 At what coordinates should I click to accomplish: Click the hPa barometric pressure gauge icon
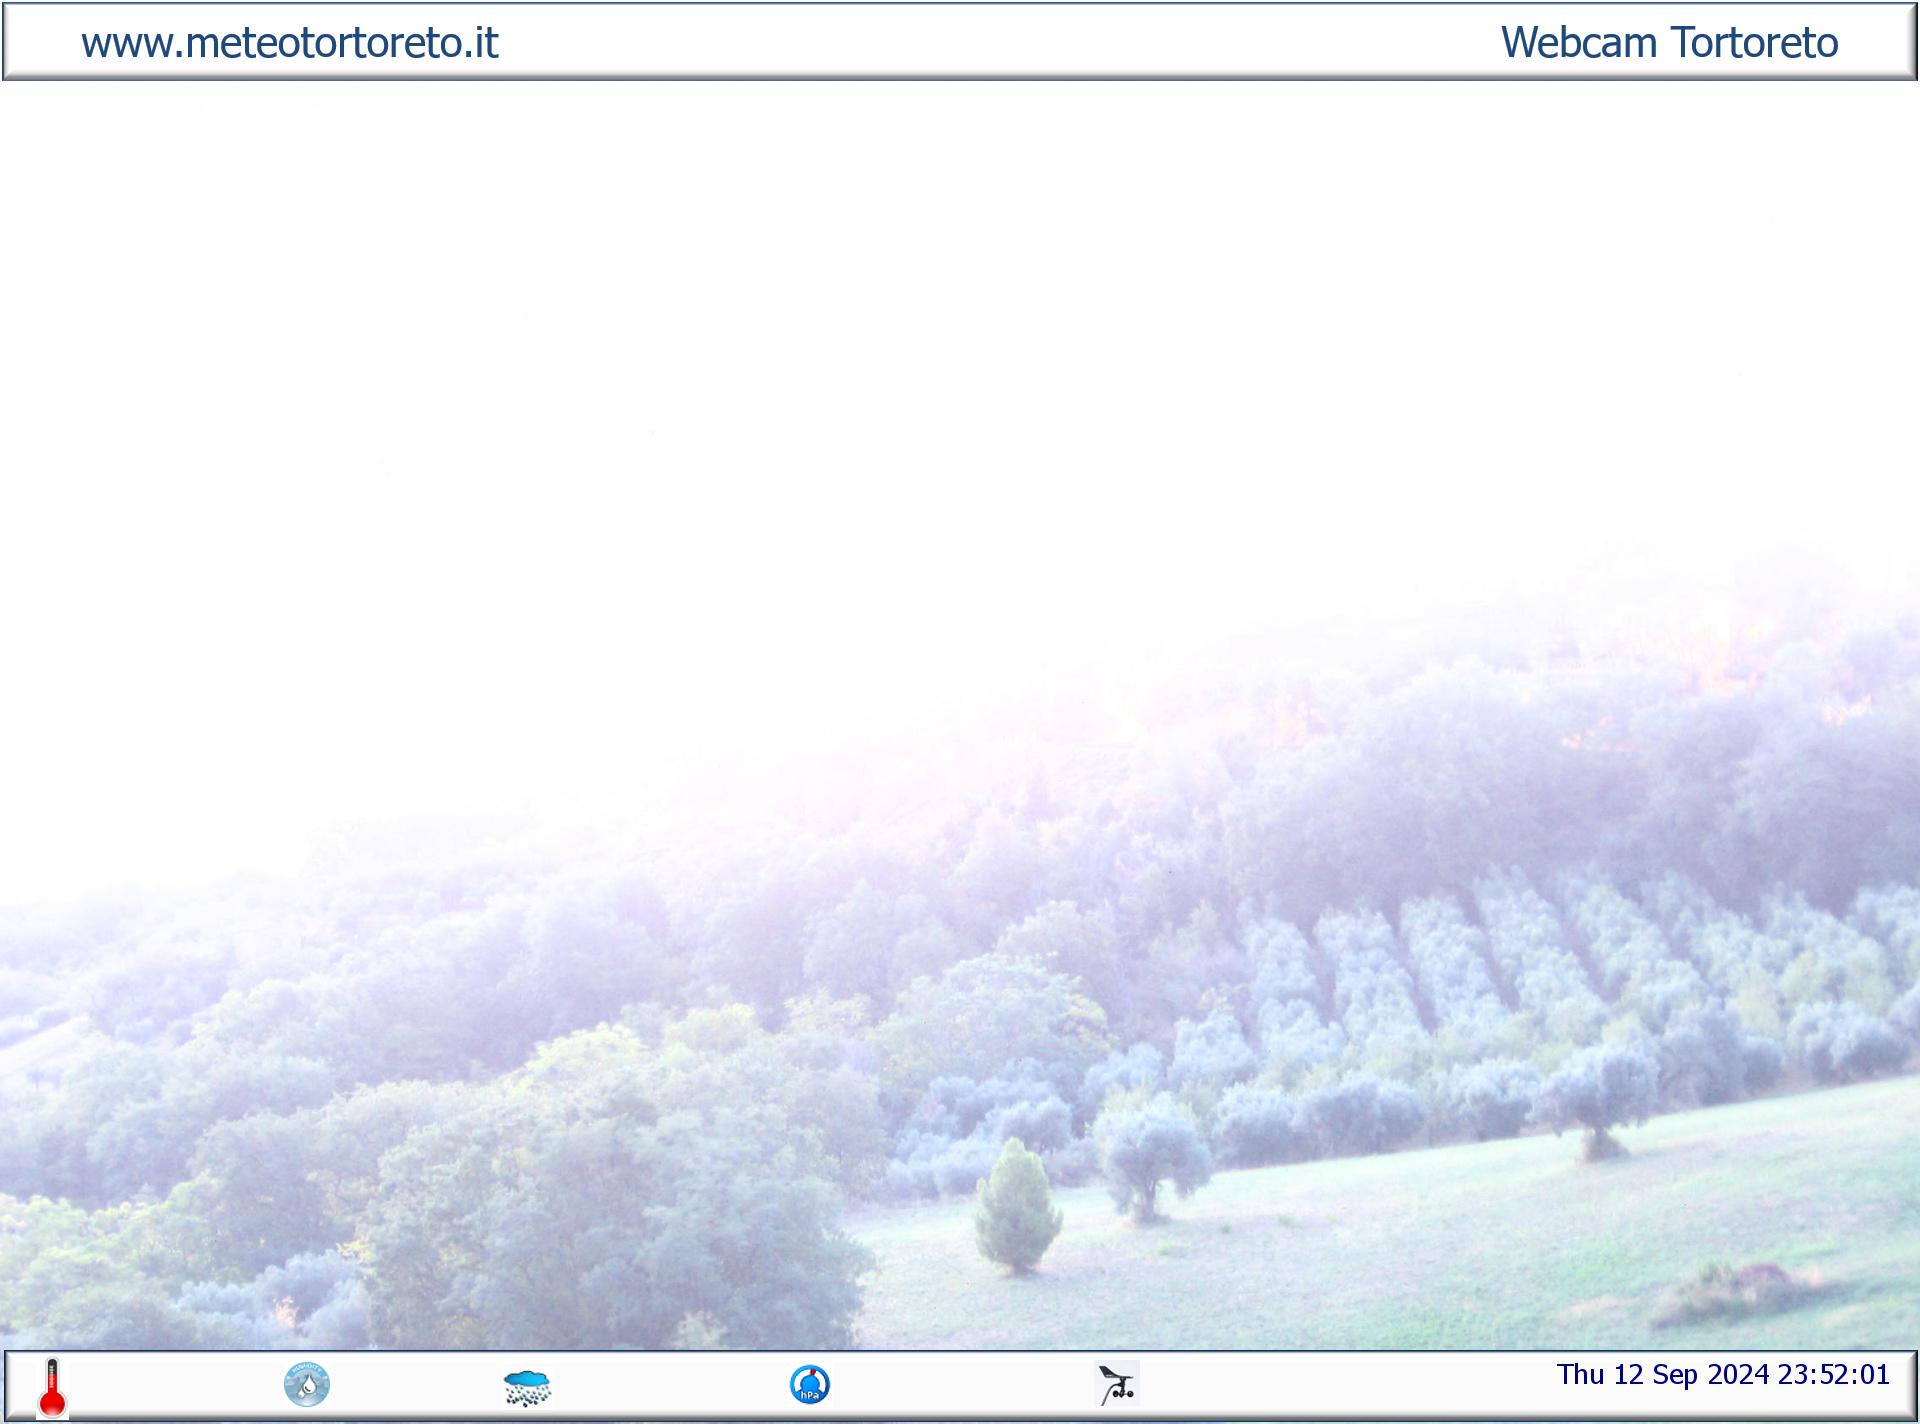tap(810, 1385)
